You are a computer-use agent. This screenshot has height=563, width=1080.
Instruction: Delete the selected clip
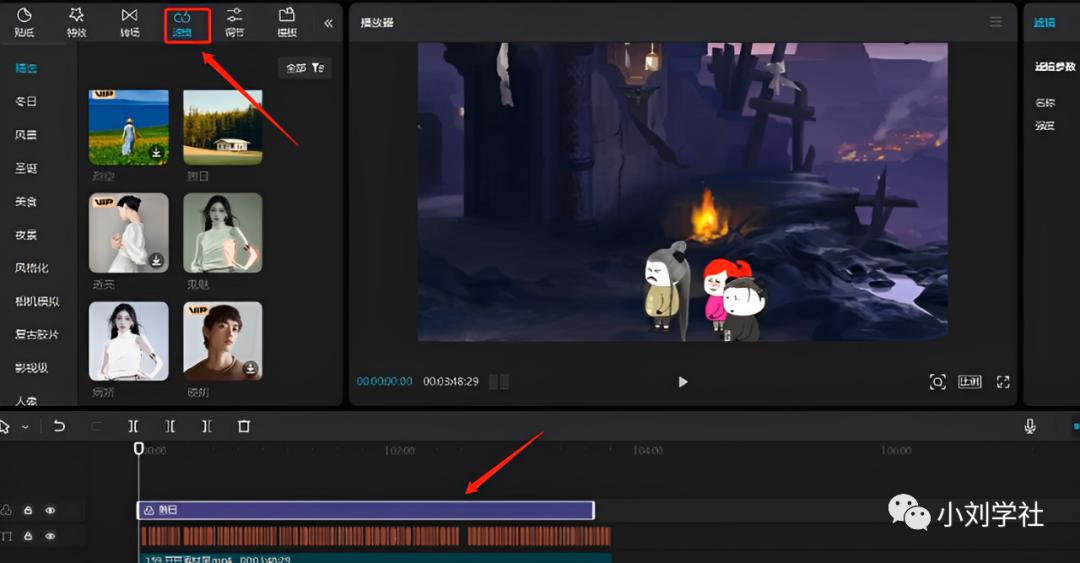click(x=244, y=427)
